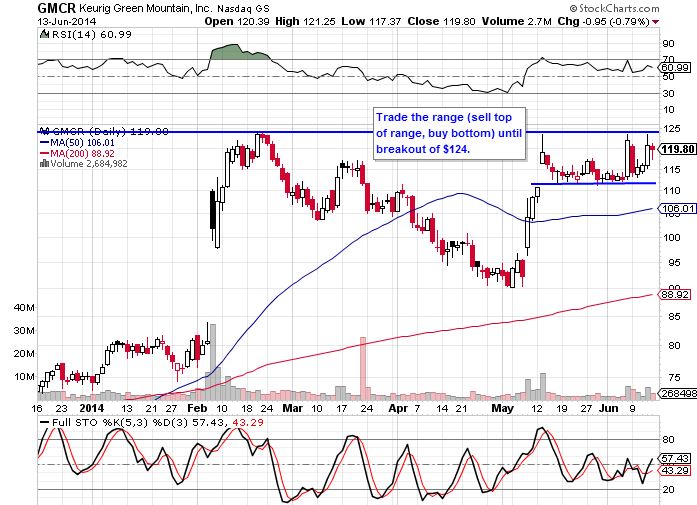Click the 85 price level on right axis
The width and height of the screenshot is (697, 505).
point(674,317)
